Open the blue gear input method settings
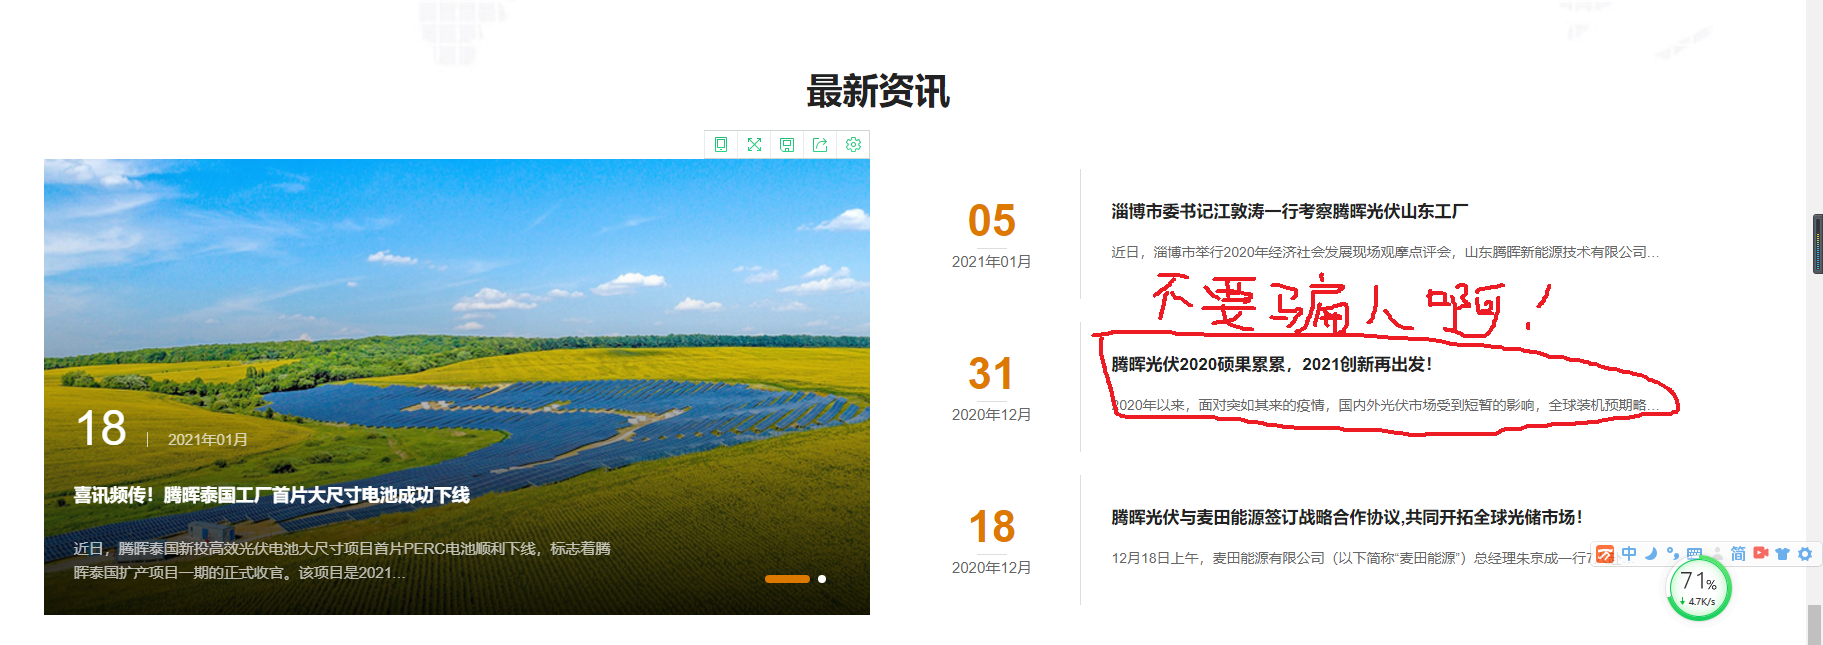The height and width of the screenshot is (645, 1823). point(1805,554)
